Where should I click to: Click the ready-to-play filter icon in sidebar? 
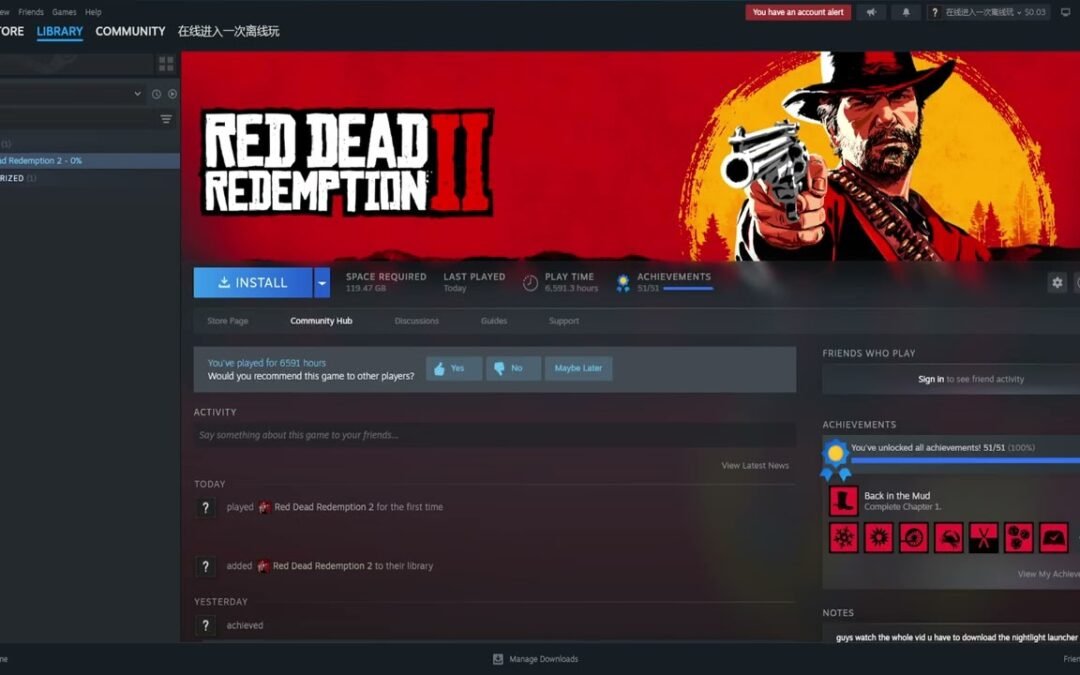(x=172, y=94)
